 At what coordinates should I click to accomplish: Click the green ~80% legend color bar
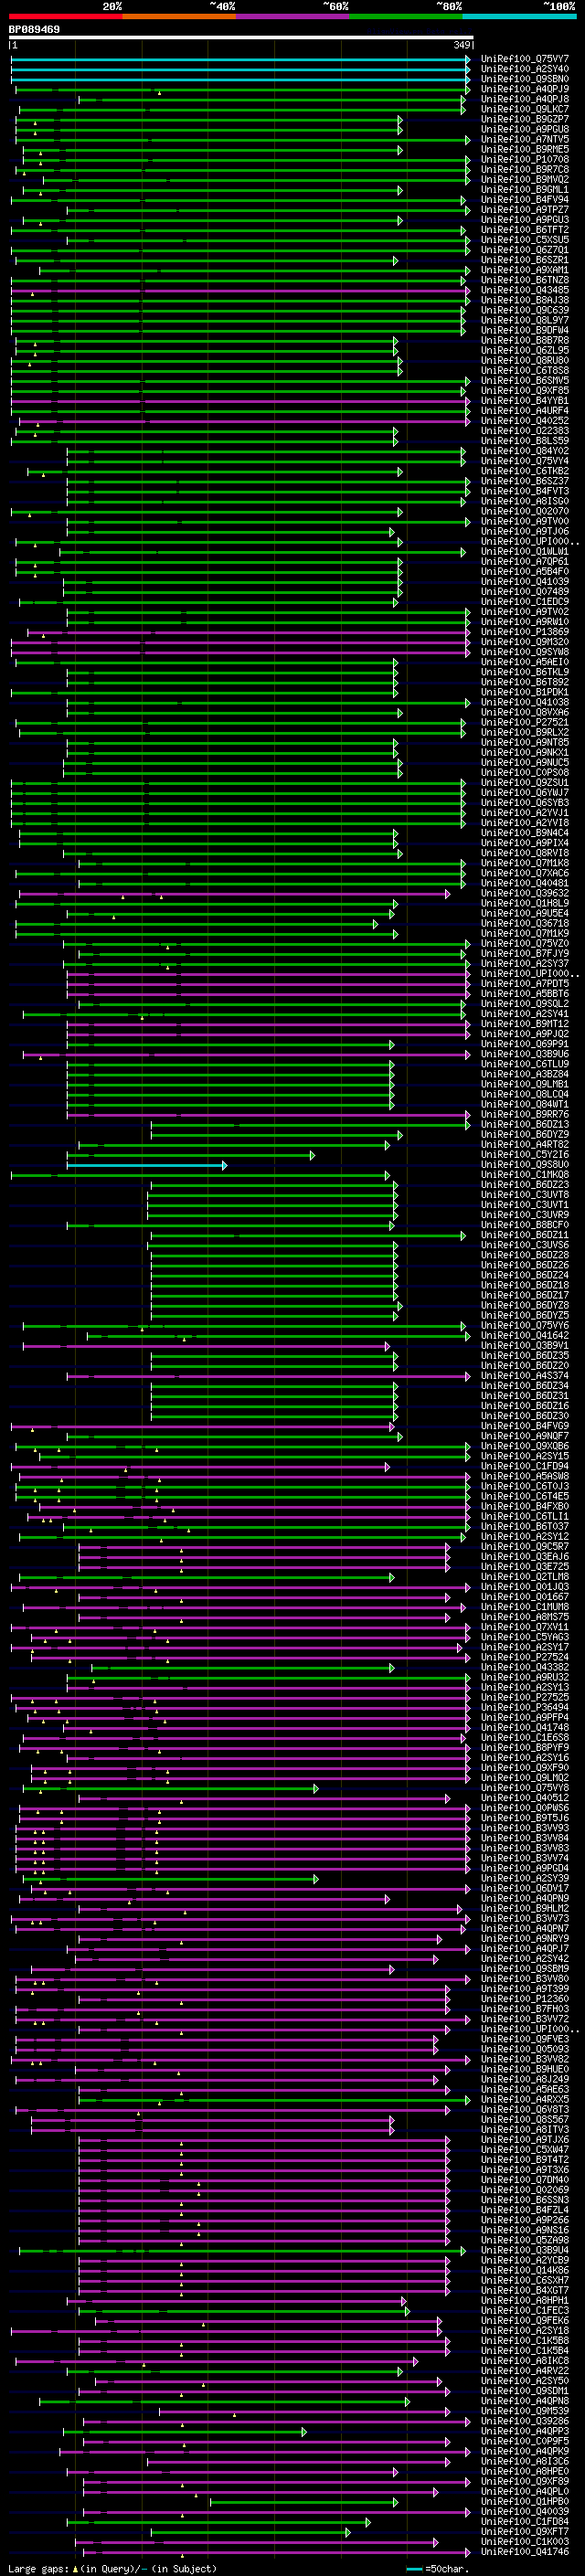pyautogui.click(x=406, y=17)
